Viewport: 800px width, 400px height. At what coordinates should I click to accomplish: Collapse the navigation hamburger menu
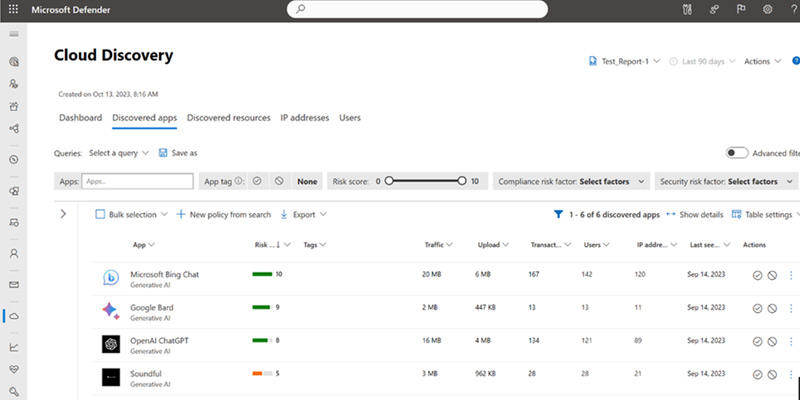click(14, 34)
